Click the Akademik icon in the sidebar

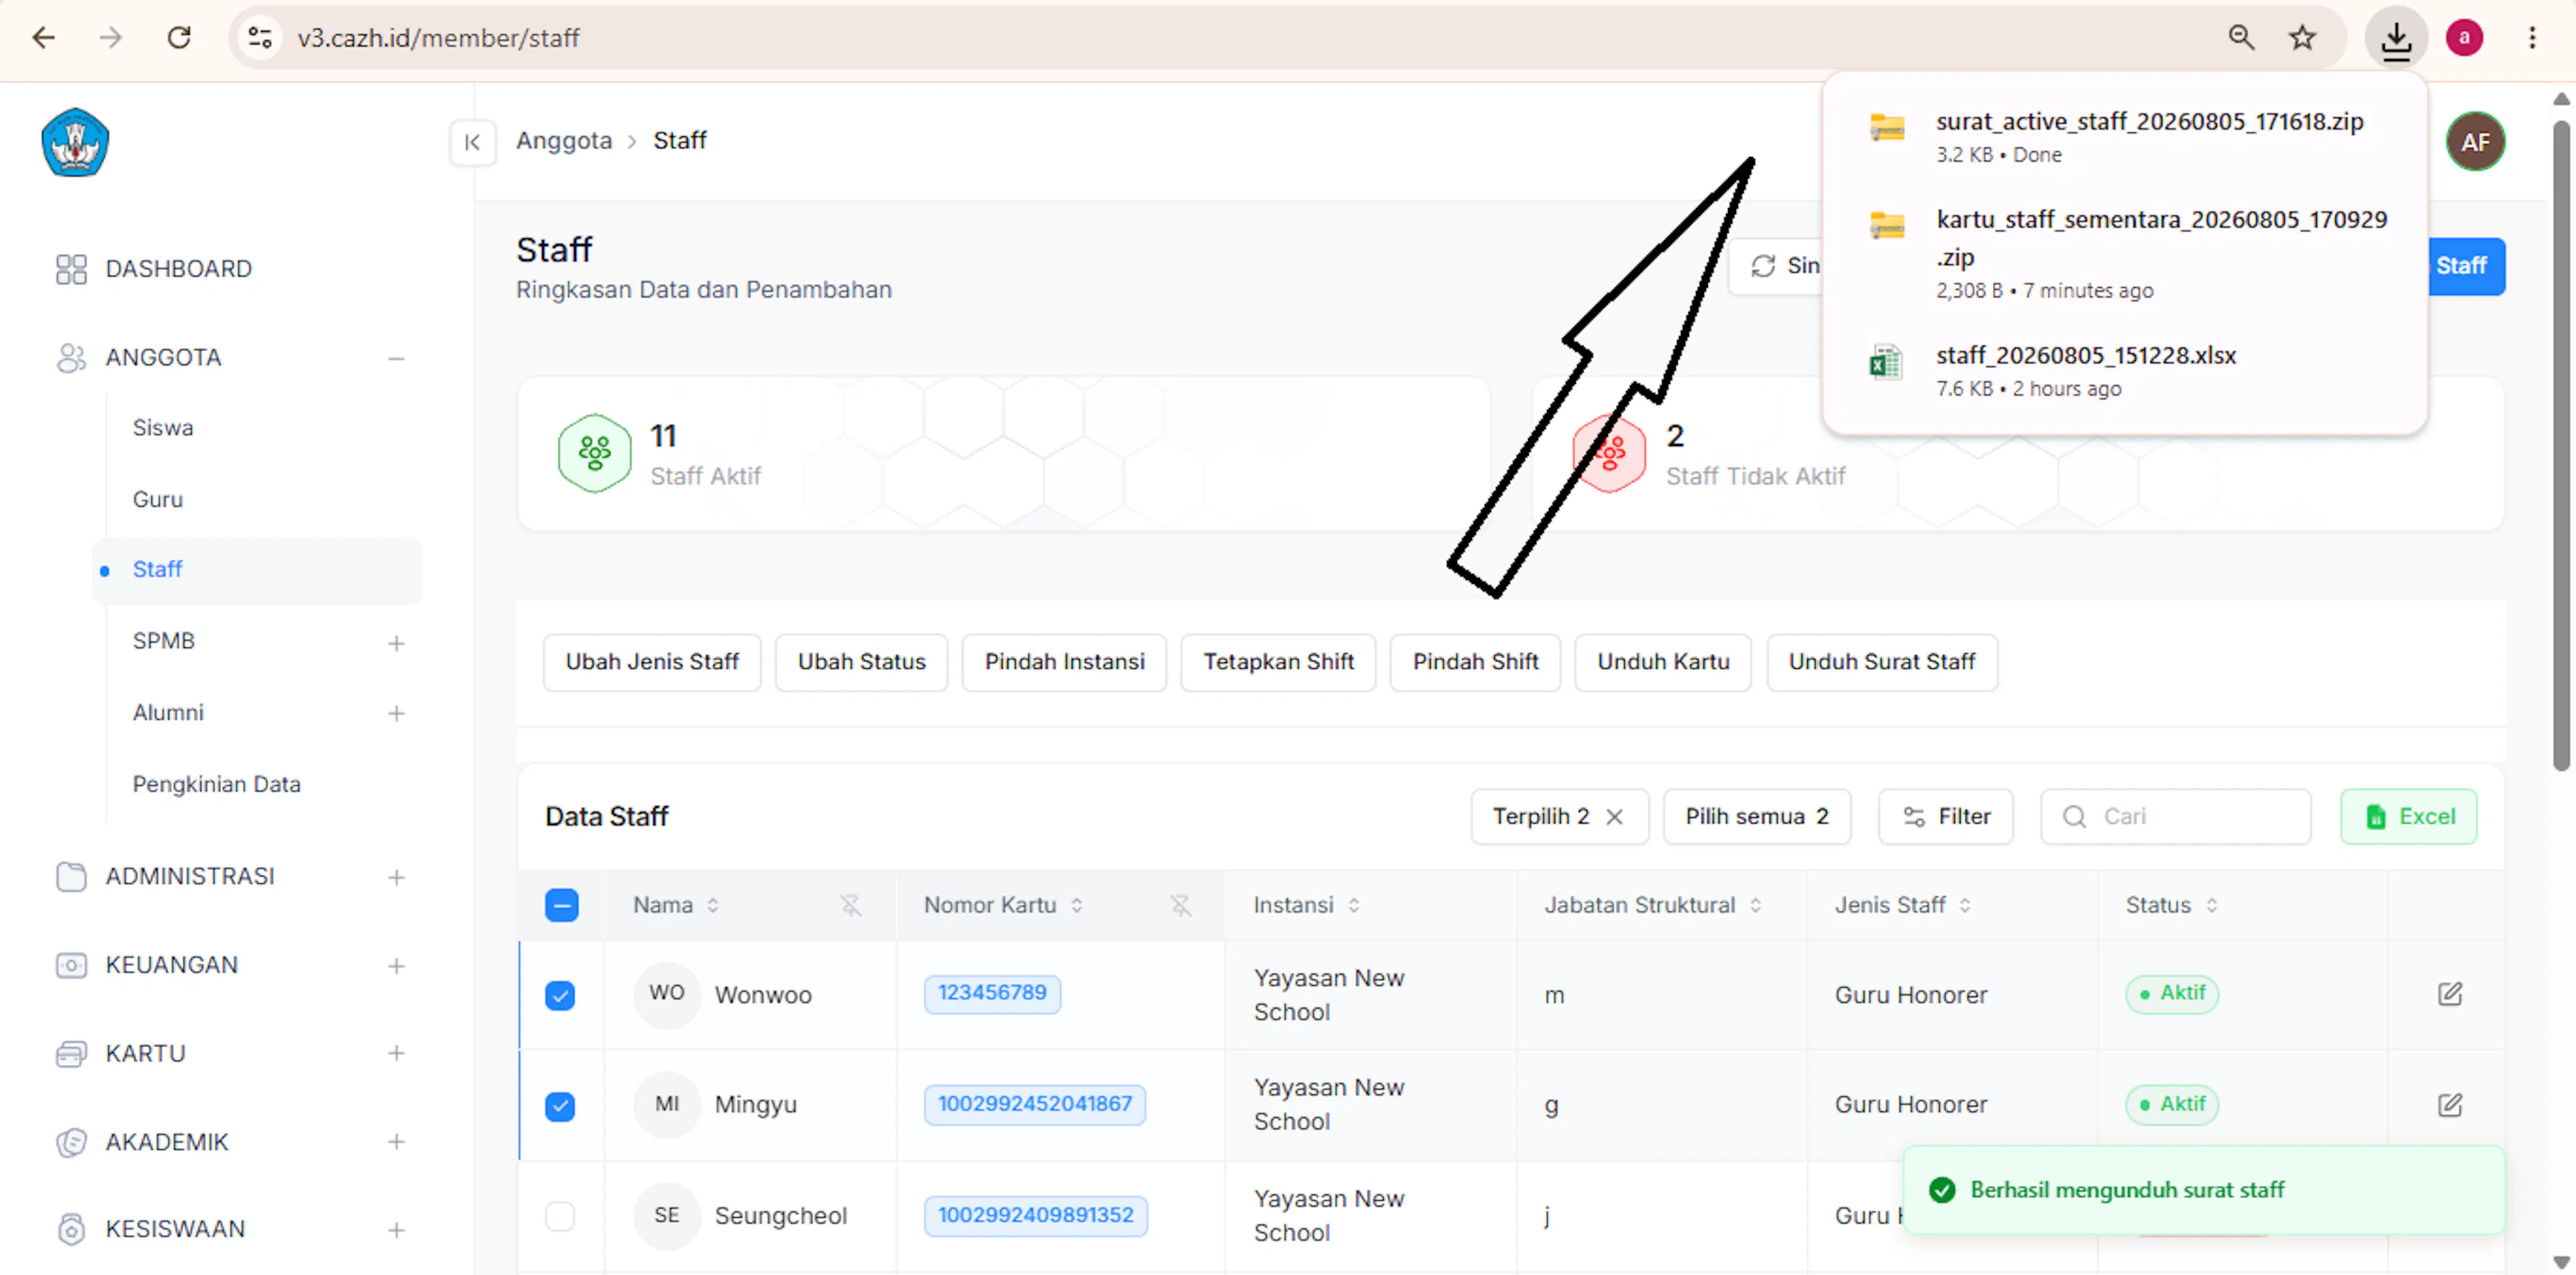pyautogui.click(x=71, y=1142)
